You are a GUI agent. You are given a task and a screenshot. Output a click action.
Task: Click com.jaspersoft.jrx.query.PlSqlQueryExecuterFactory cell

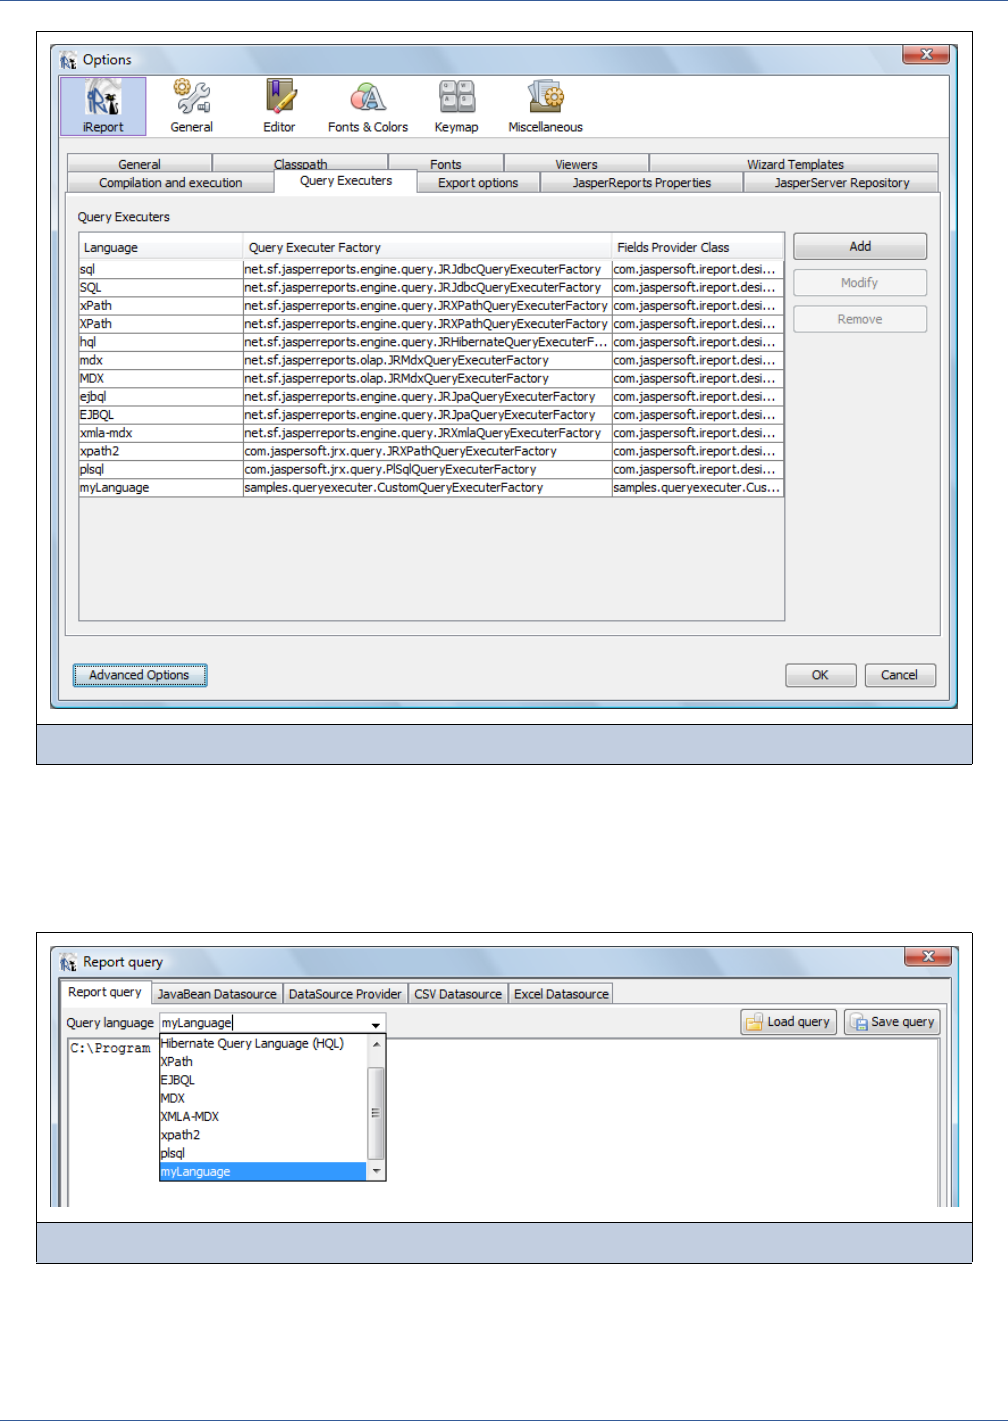427,469
